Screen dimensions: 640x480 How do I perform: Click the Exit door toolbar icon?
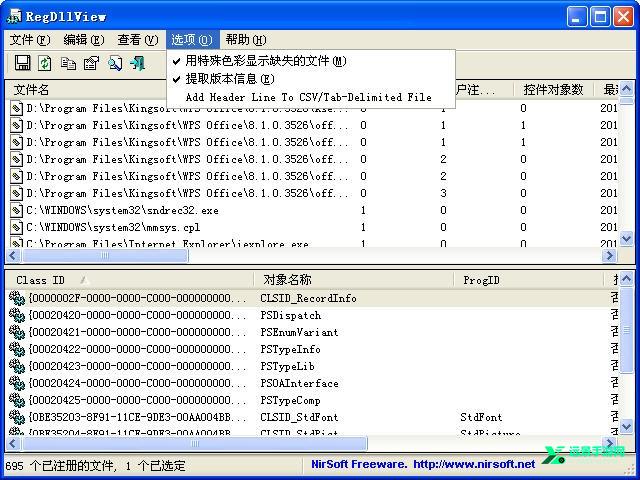click(138, 63)
